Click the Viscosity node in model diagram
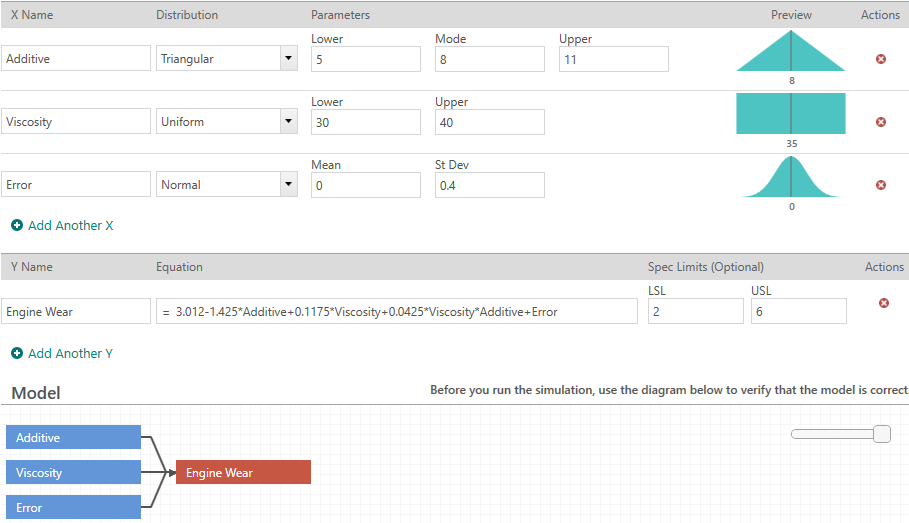The width and height of the screenshot is (909, 523). (x=73, y=473)
